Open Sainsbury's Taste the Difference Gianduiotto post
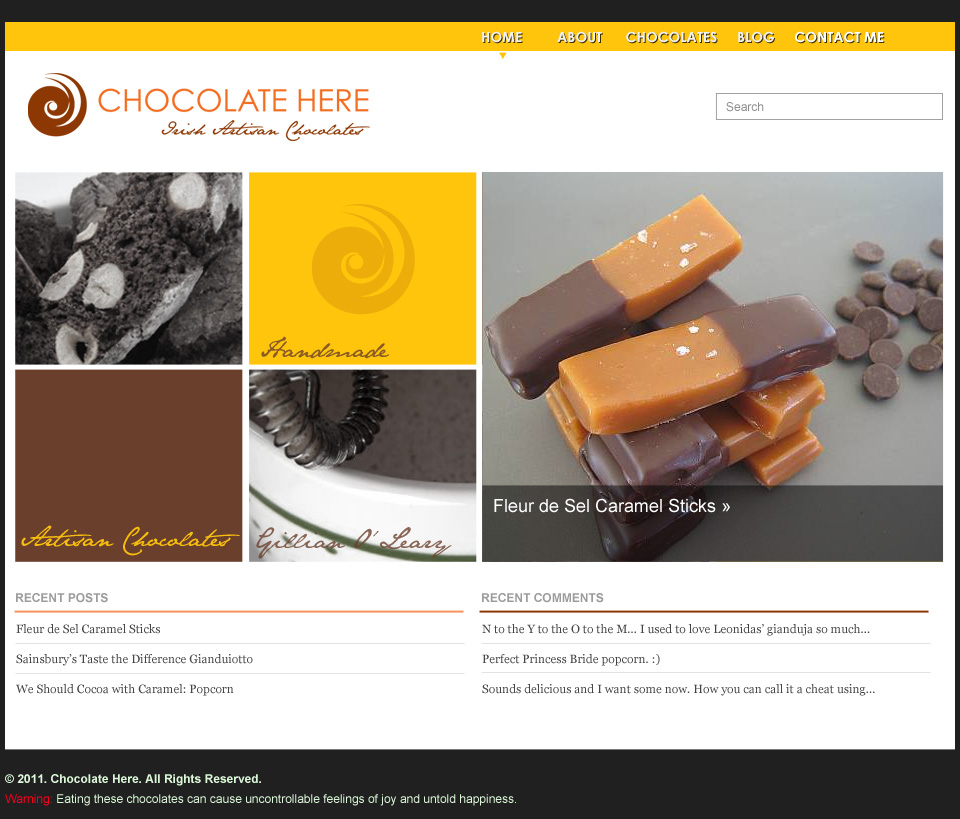Image resolution: width=960 pixels, height=819 pixels. (x=134, y=659)
